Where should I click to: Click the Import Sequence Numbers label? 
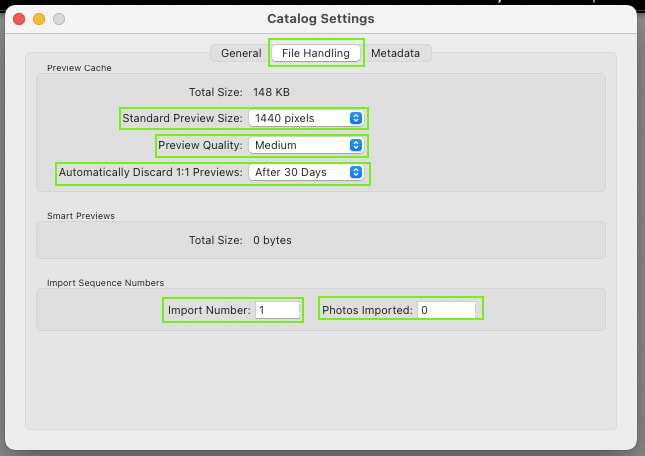[105, 283]
